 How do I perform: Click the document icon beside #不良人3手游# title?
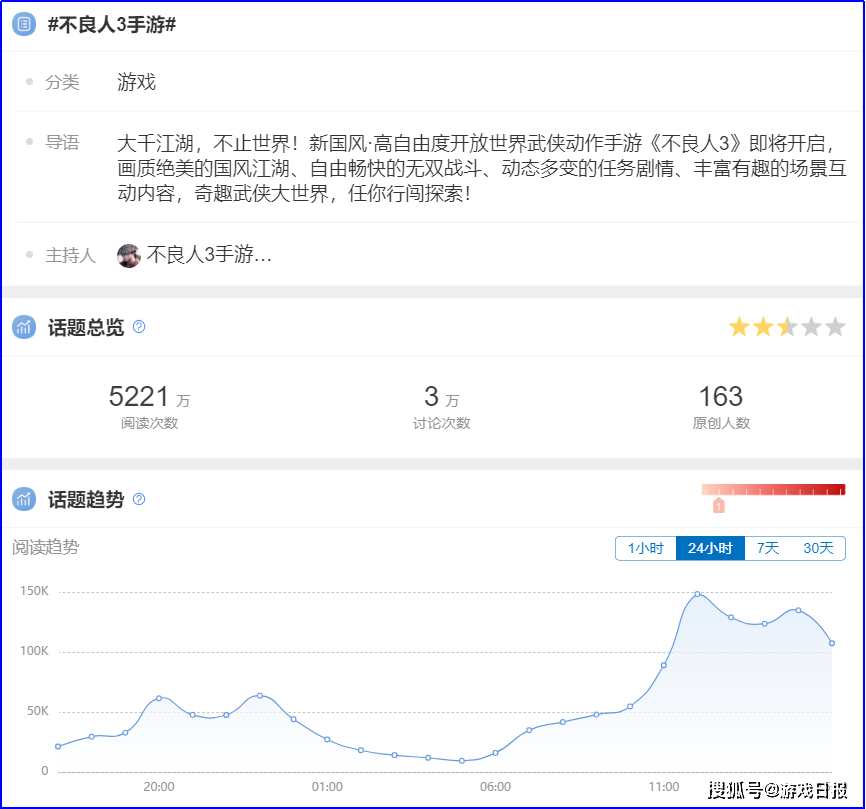(24, 25)
